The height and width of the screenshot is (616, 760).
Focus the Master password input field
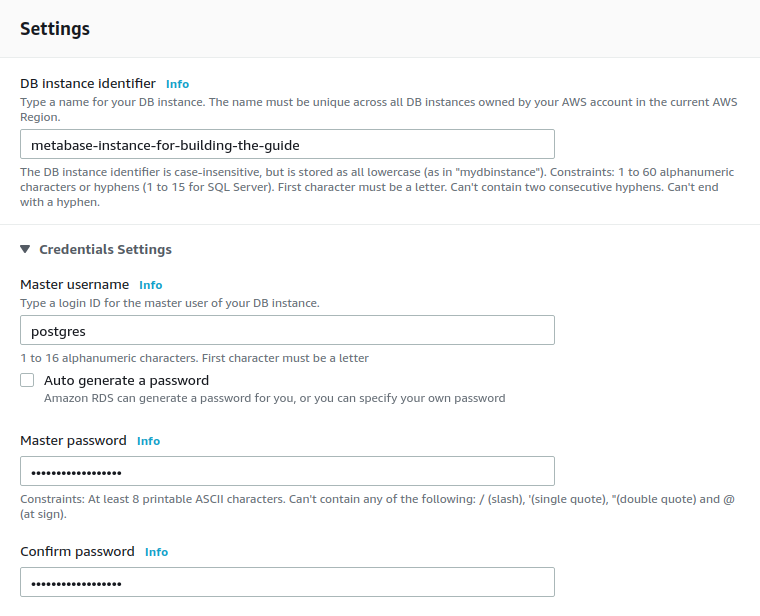[287, 471]
